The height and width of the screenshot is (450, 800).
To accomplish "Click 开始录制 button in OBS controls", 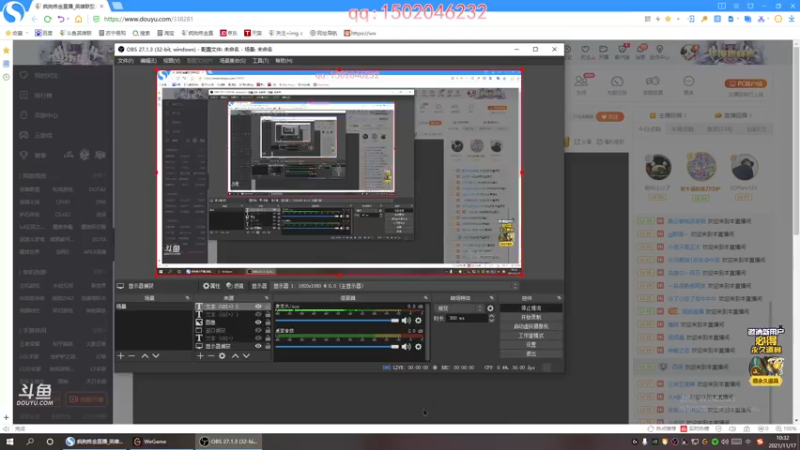I will coord(531,317).
